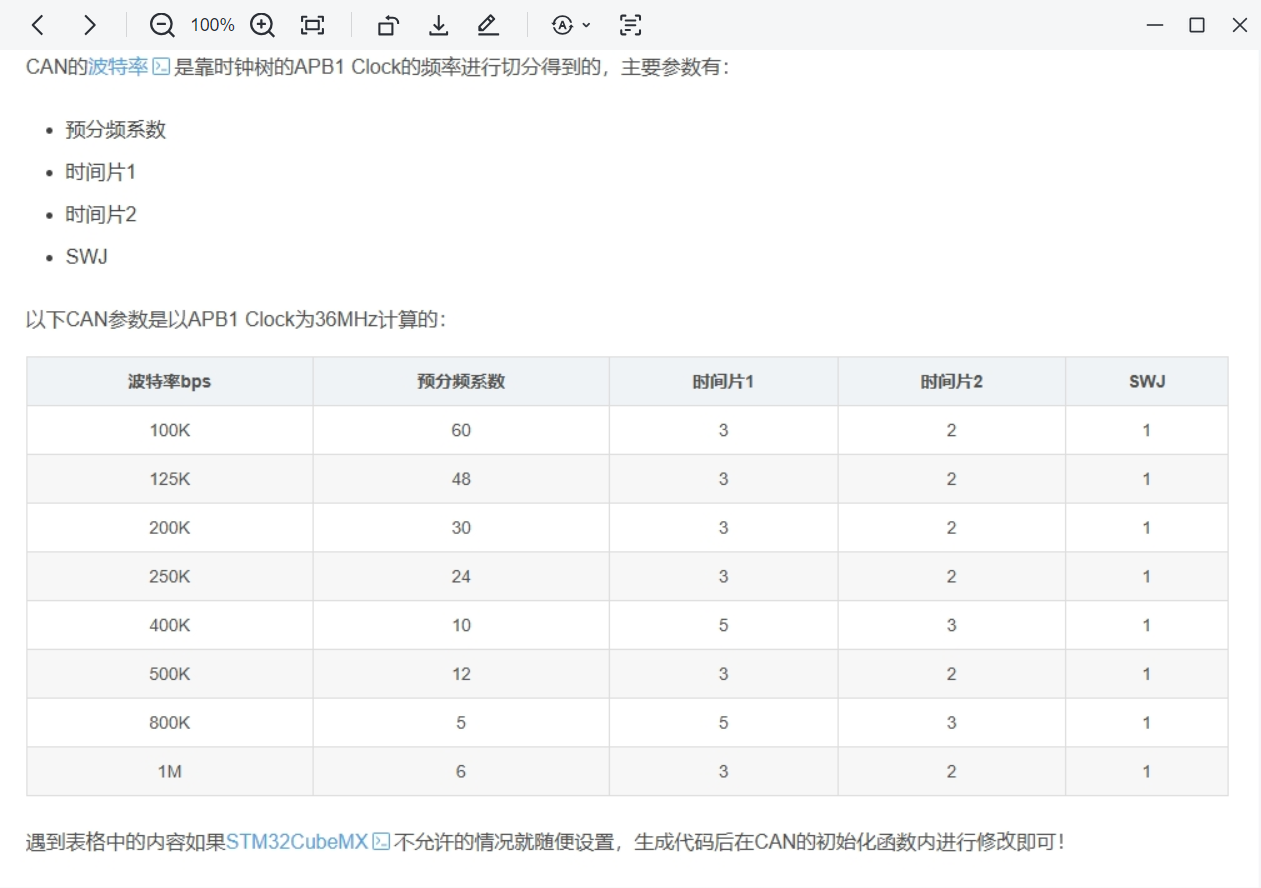Image resolution: width=1261 pixels, height=888 pixels.
Task: Click prescaler value 10 in 400K row
Action: click(x=461, y=625)
